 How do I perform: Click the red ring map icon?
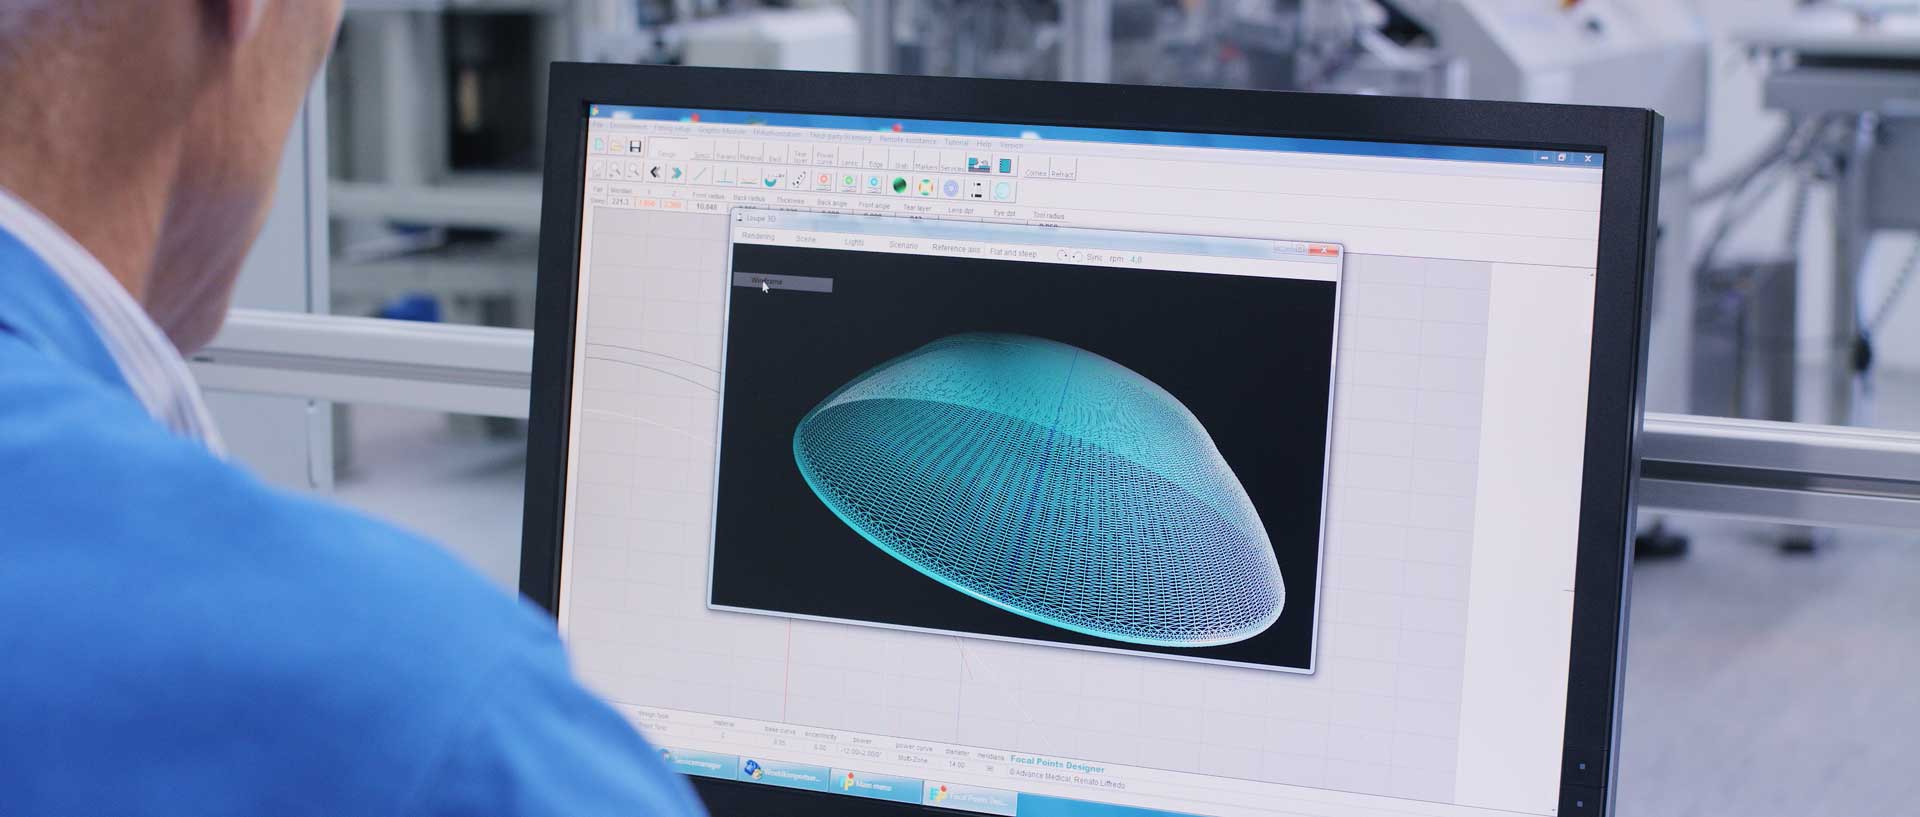pyautogui.click(x=824, y=181)
